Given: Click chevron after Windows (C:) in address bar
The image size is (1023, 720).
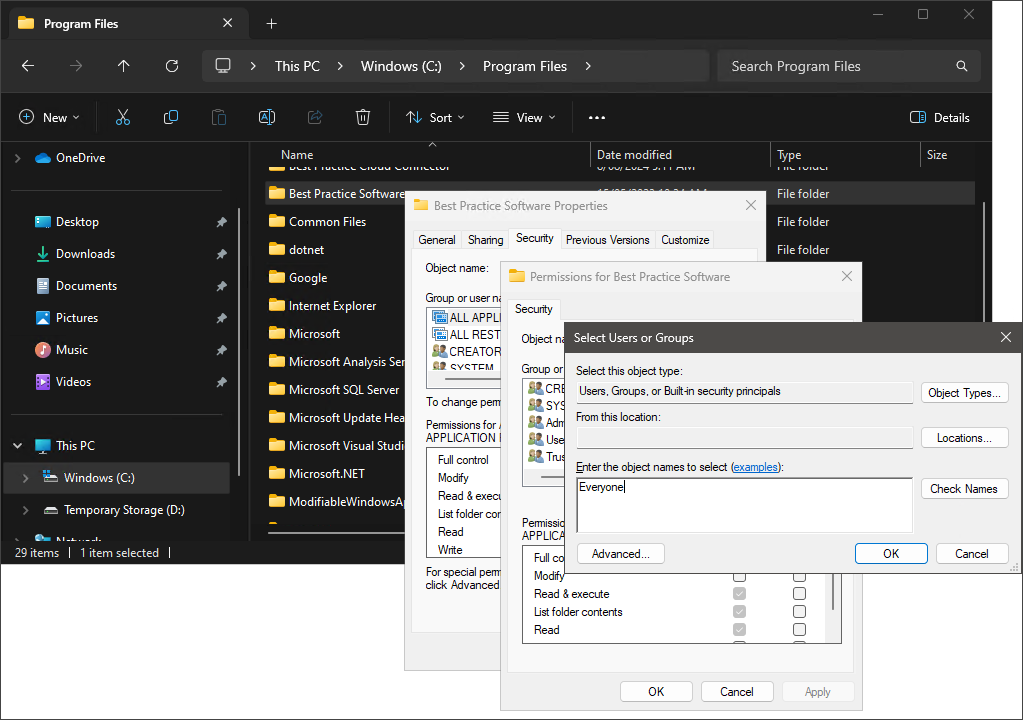Looking at the screenshot, I should pos(462,66).
